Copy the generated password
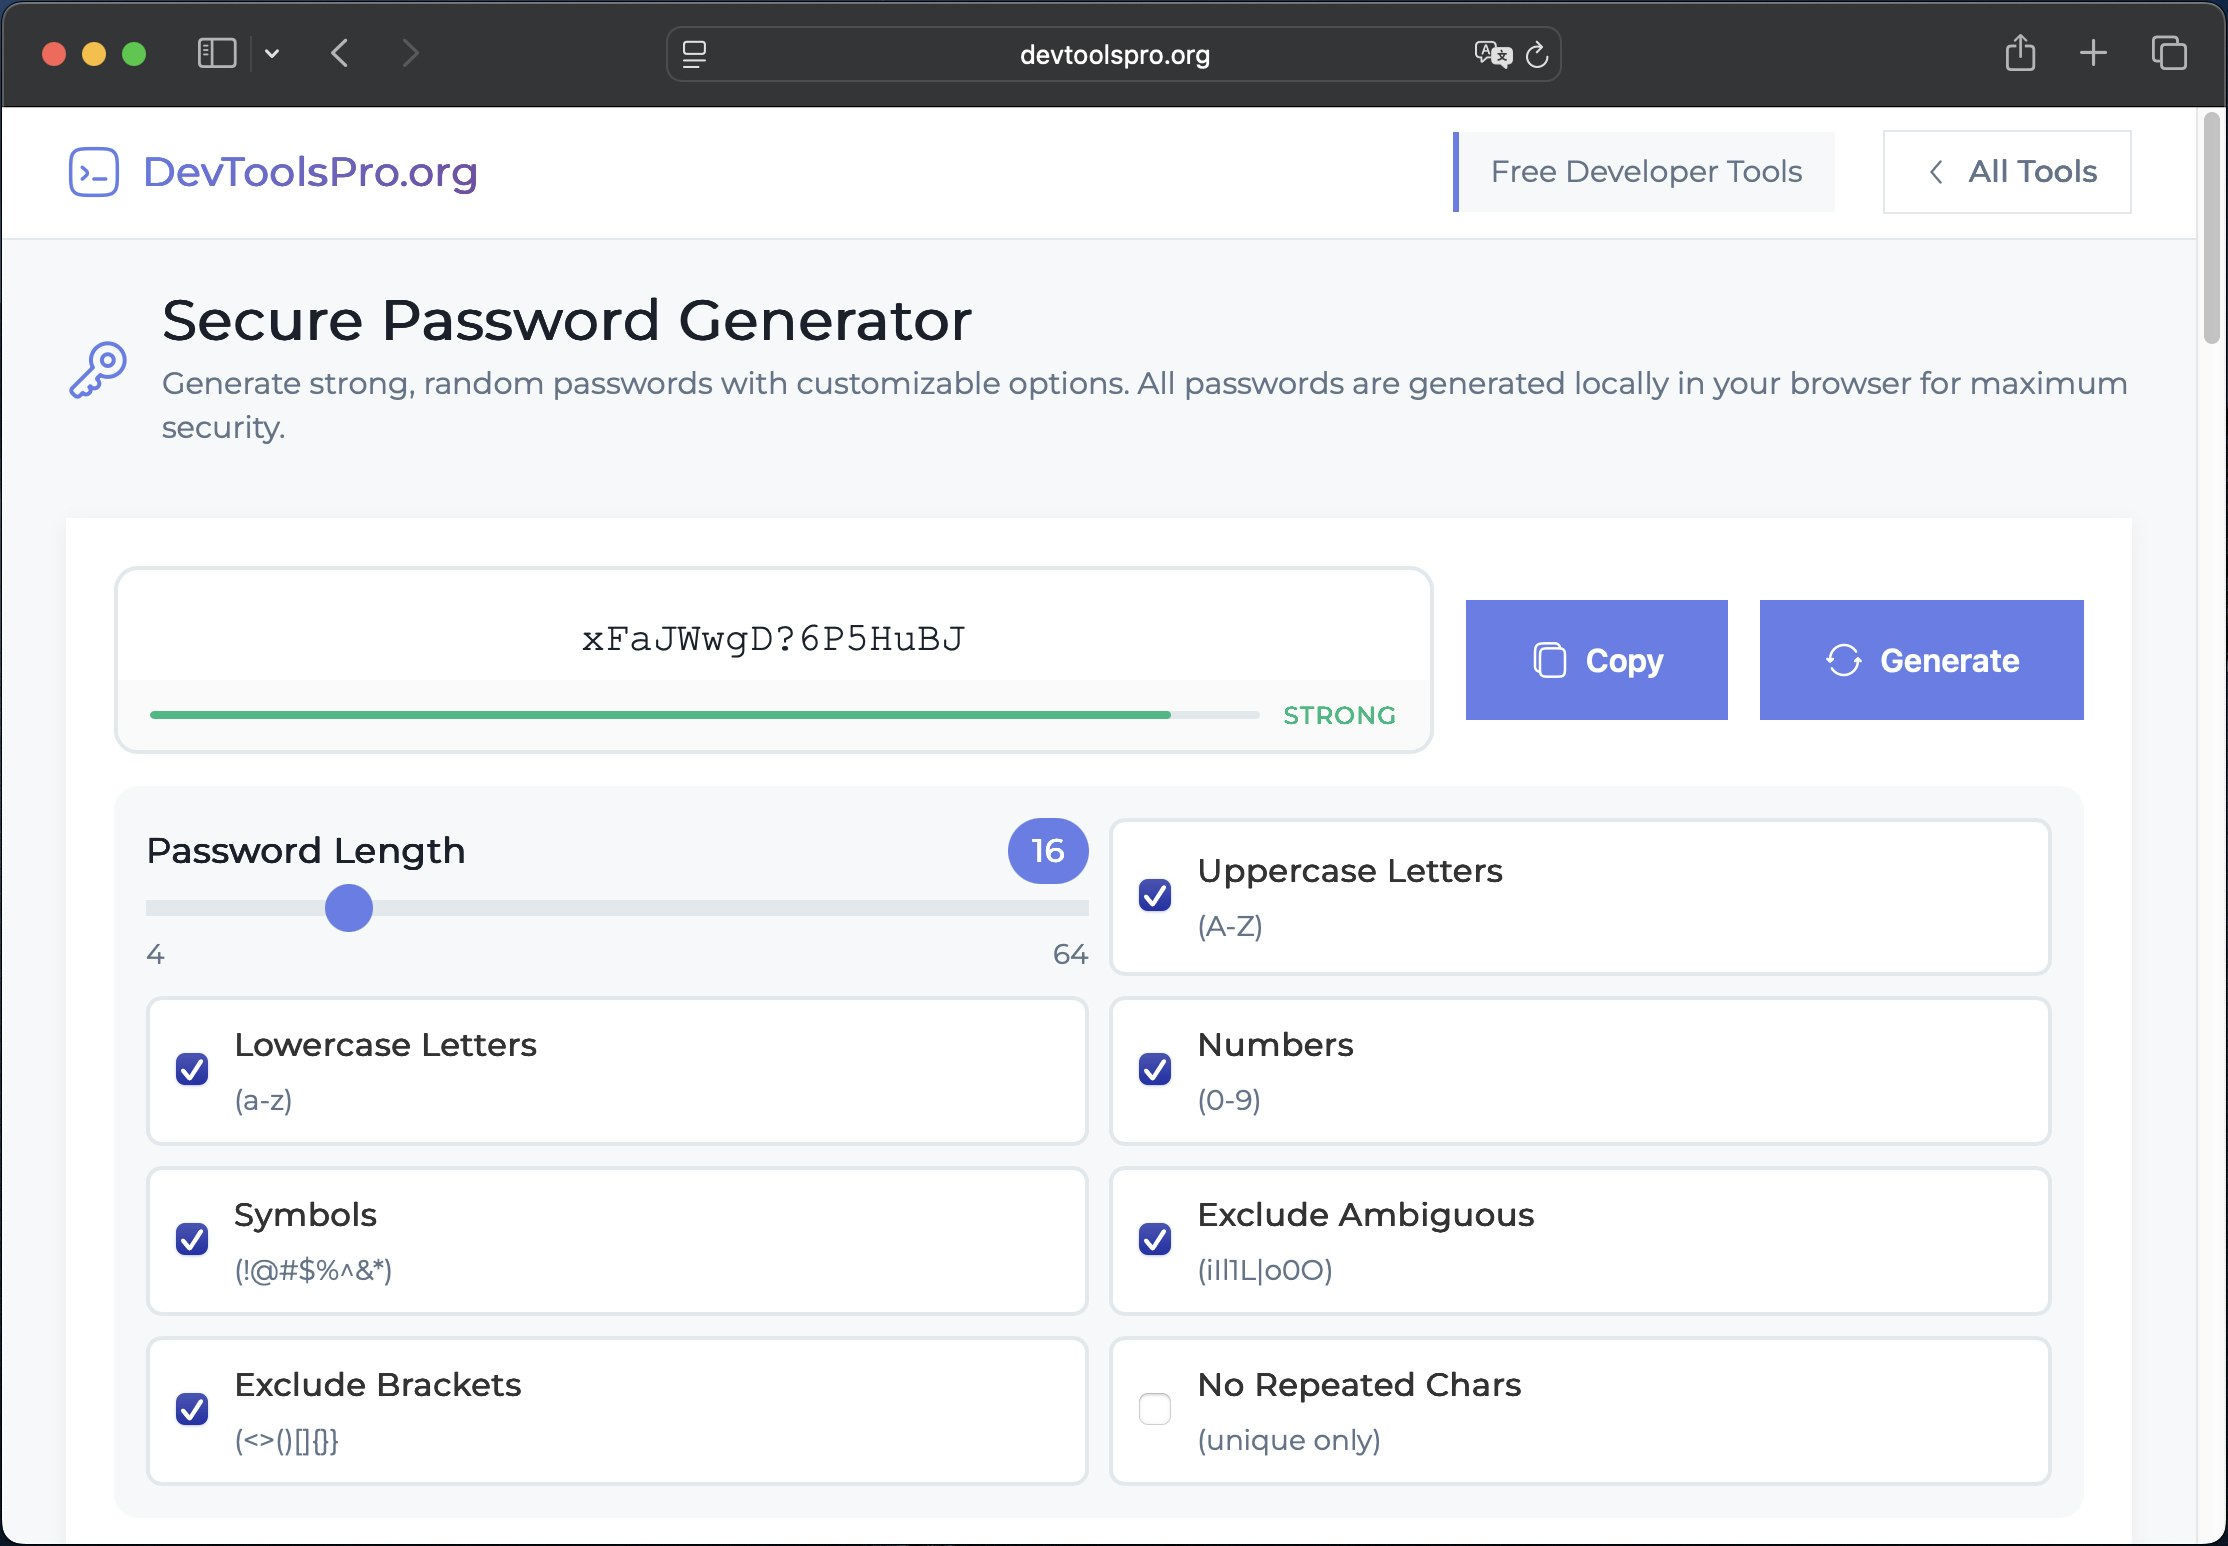The width and height of the screenshot is (2228, 1546). pyautogui.click(x=1596, y=660)
